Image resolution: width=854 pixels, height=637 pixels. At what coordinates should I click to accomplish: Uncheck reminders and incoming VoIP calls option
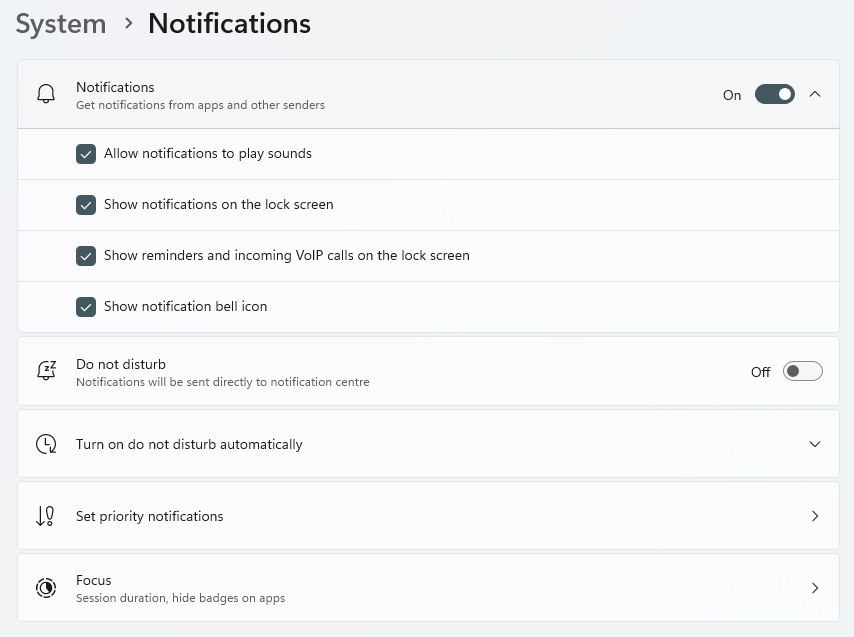[86, 255]
